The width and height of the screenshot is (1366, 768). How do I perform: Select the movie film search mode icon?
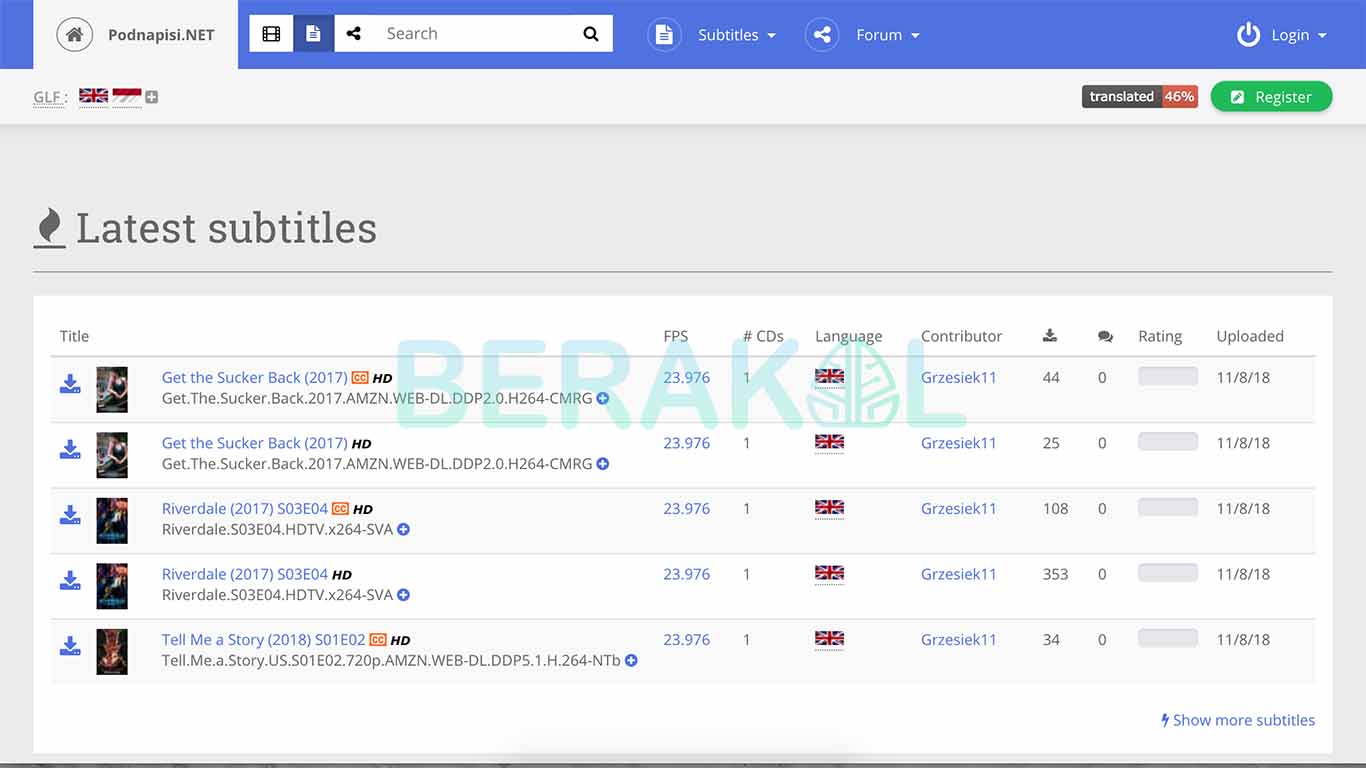[x=271, y=34]
